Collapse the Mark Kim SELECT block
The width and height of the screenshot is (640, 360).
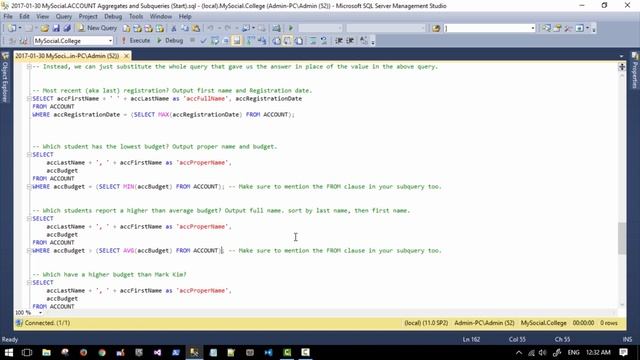pos(29,282)
